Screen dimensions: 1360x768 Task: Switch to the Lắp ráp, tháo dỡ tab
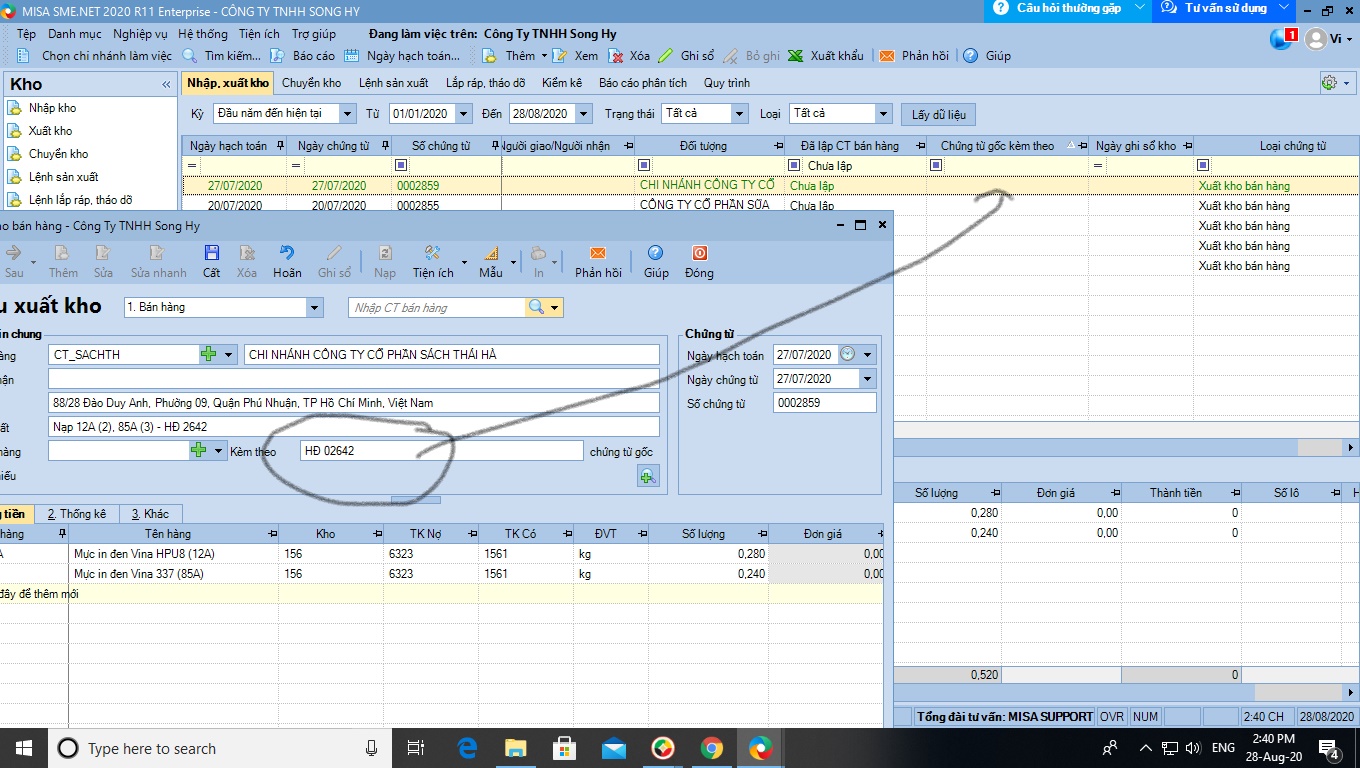[485, 83]
